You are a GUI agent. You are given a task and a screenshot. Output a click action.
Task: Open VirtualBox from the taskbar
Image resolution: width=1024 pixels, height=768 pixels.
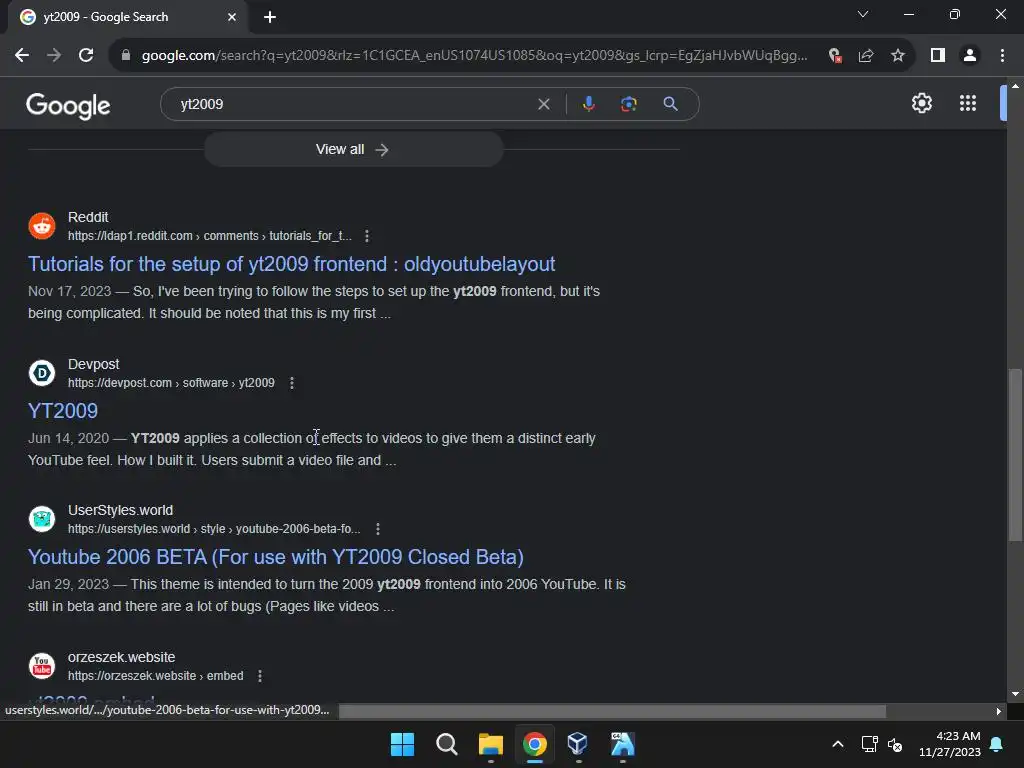578,744
